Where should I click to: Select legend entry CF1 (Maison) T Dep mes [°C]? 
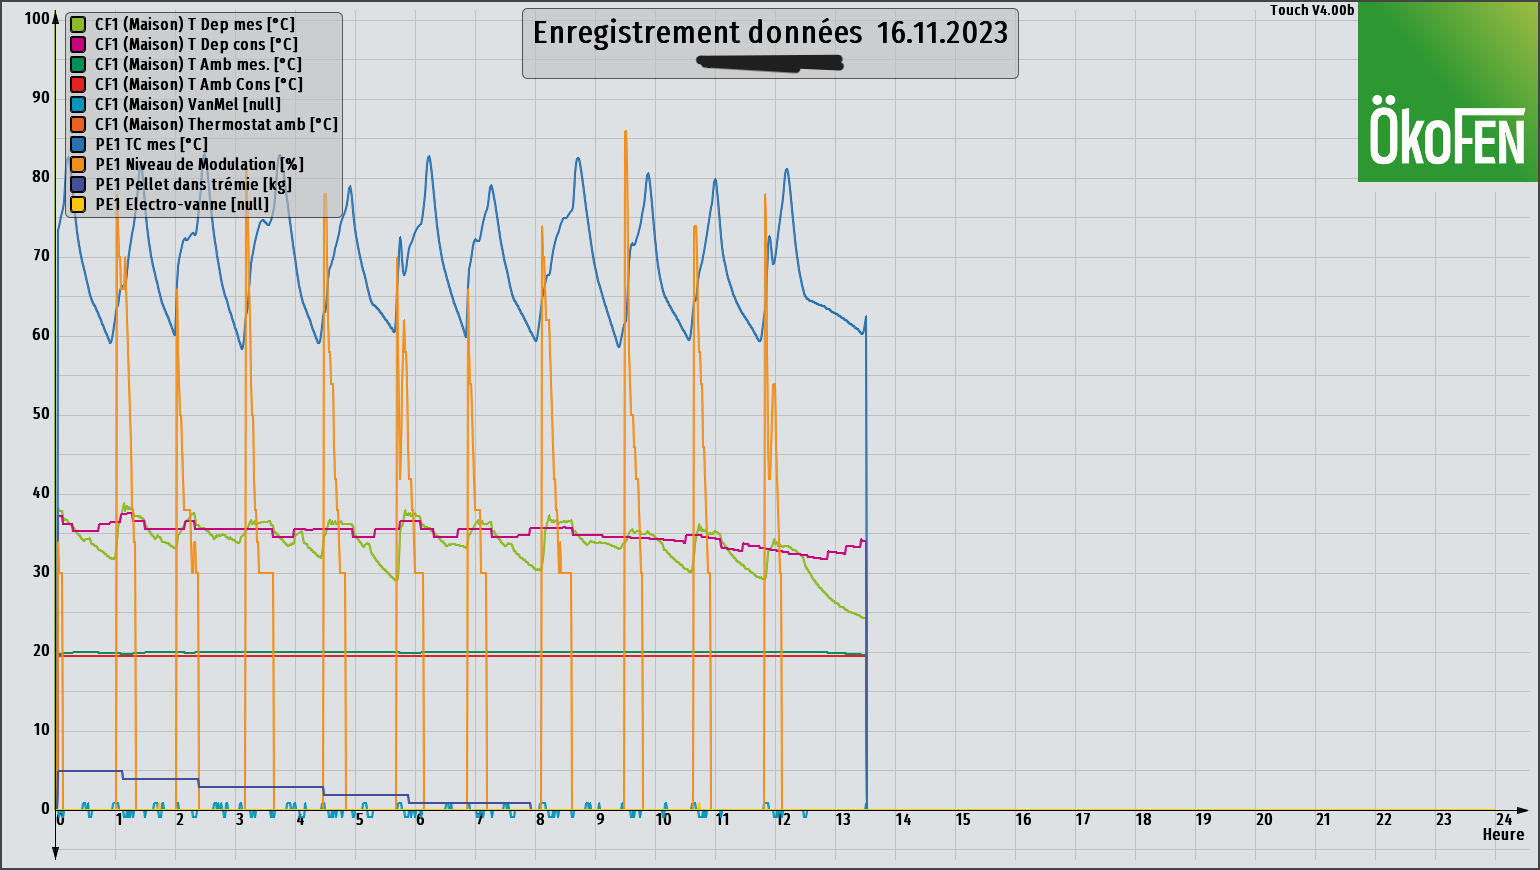tap(195, 24)
